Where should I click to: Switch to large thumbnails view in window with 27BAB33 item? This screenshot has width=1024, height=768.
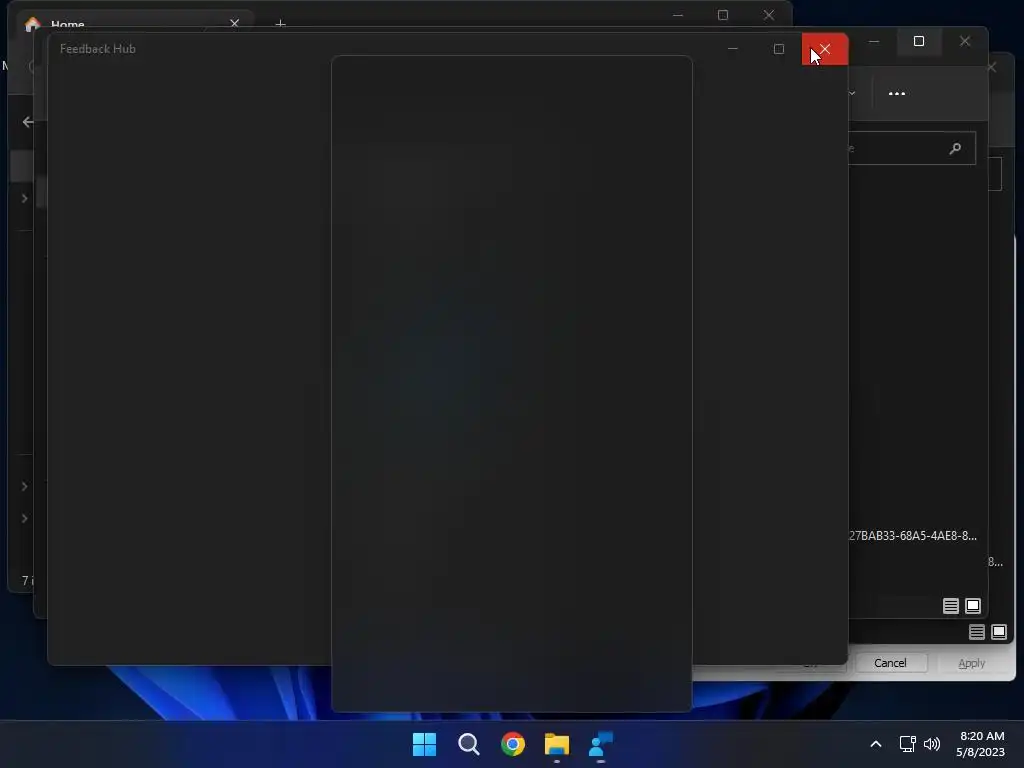coord(973,606)
